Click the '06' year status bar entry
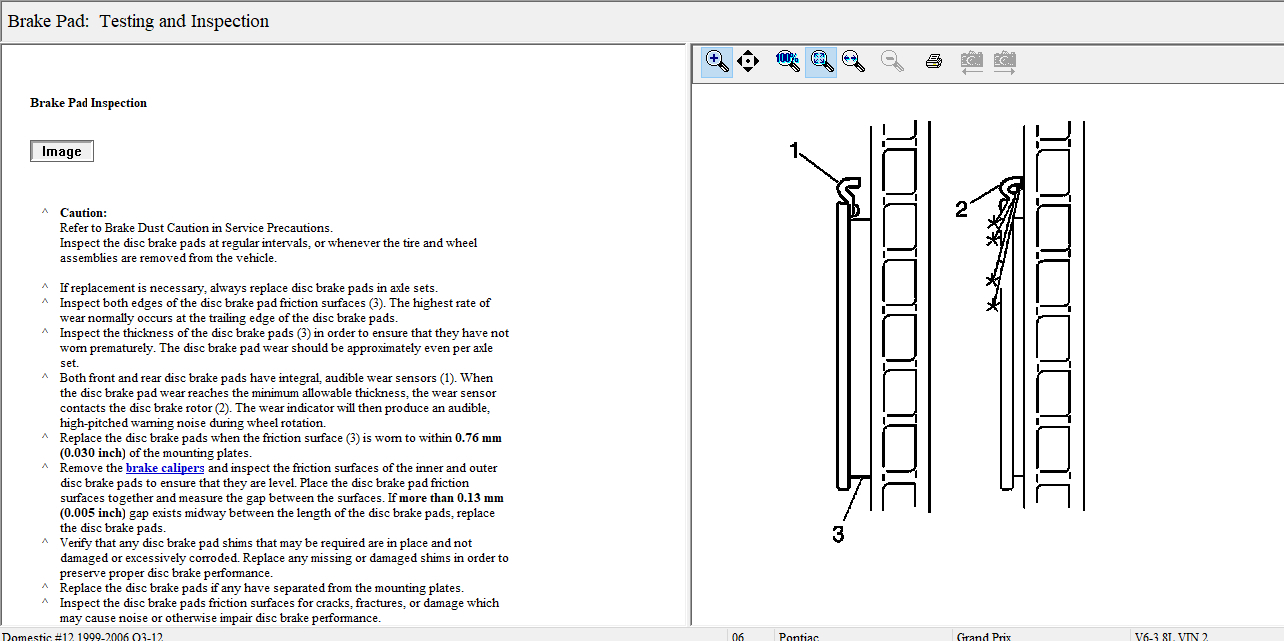 [738, 636]
